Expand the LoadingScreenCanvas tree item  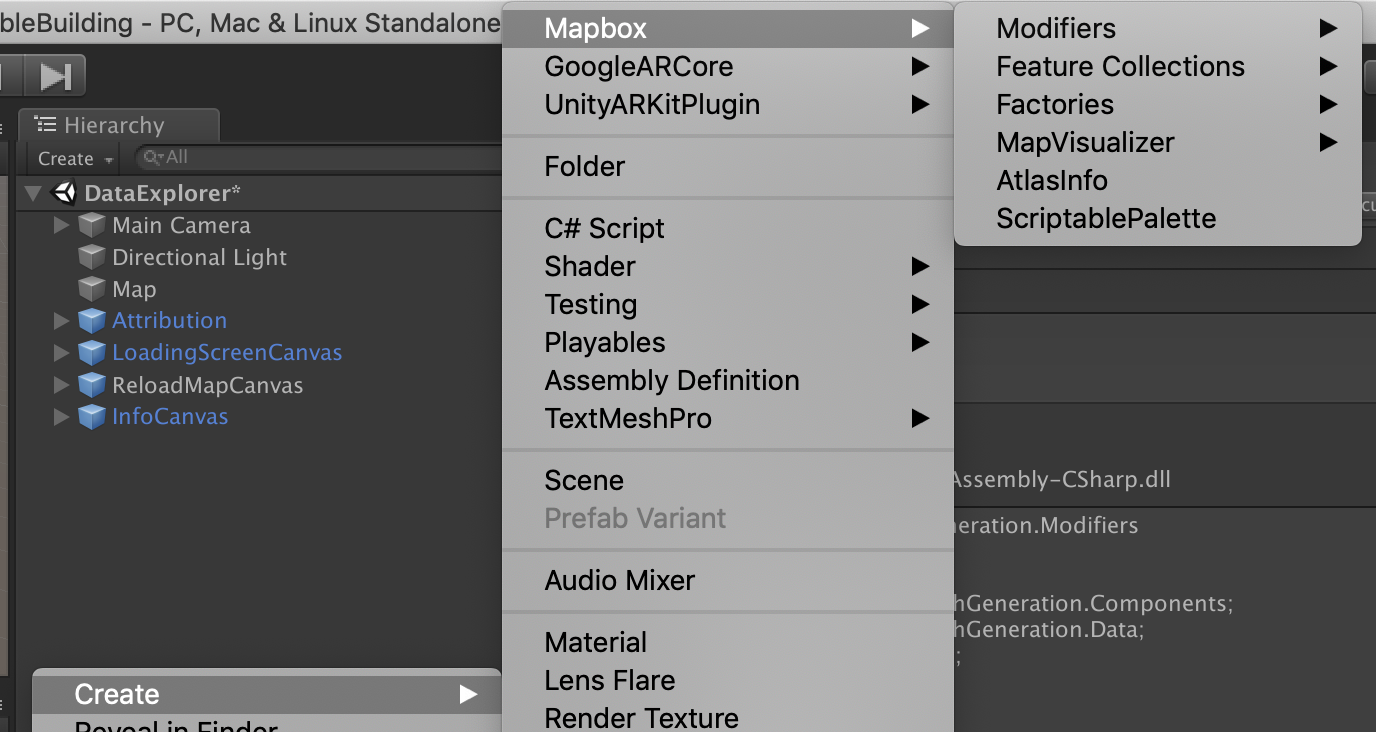click(61, 352)
